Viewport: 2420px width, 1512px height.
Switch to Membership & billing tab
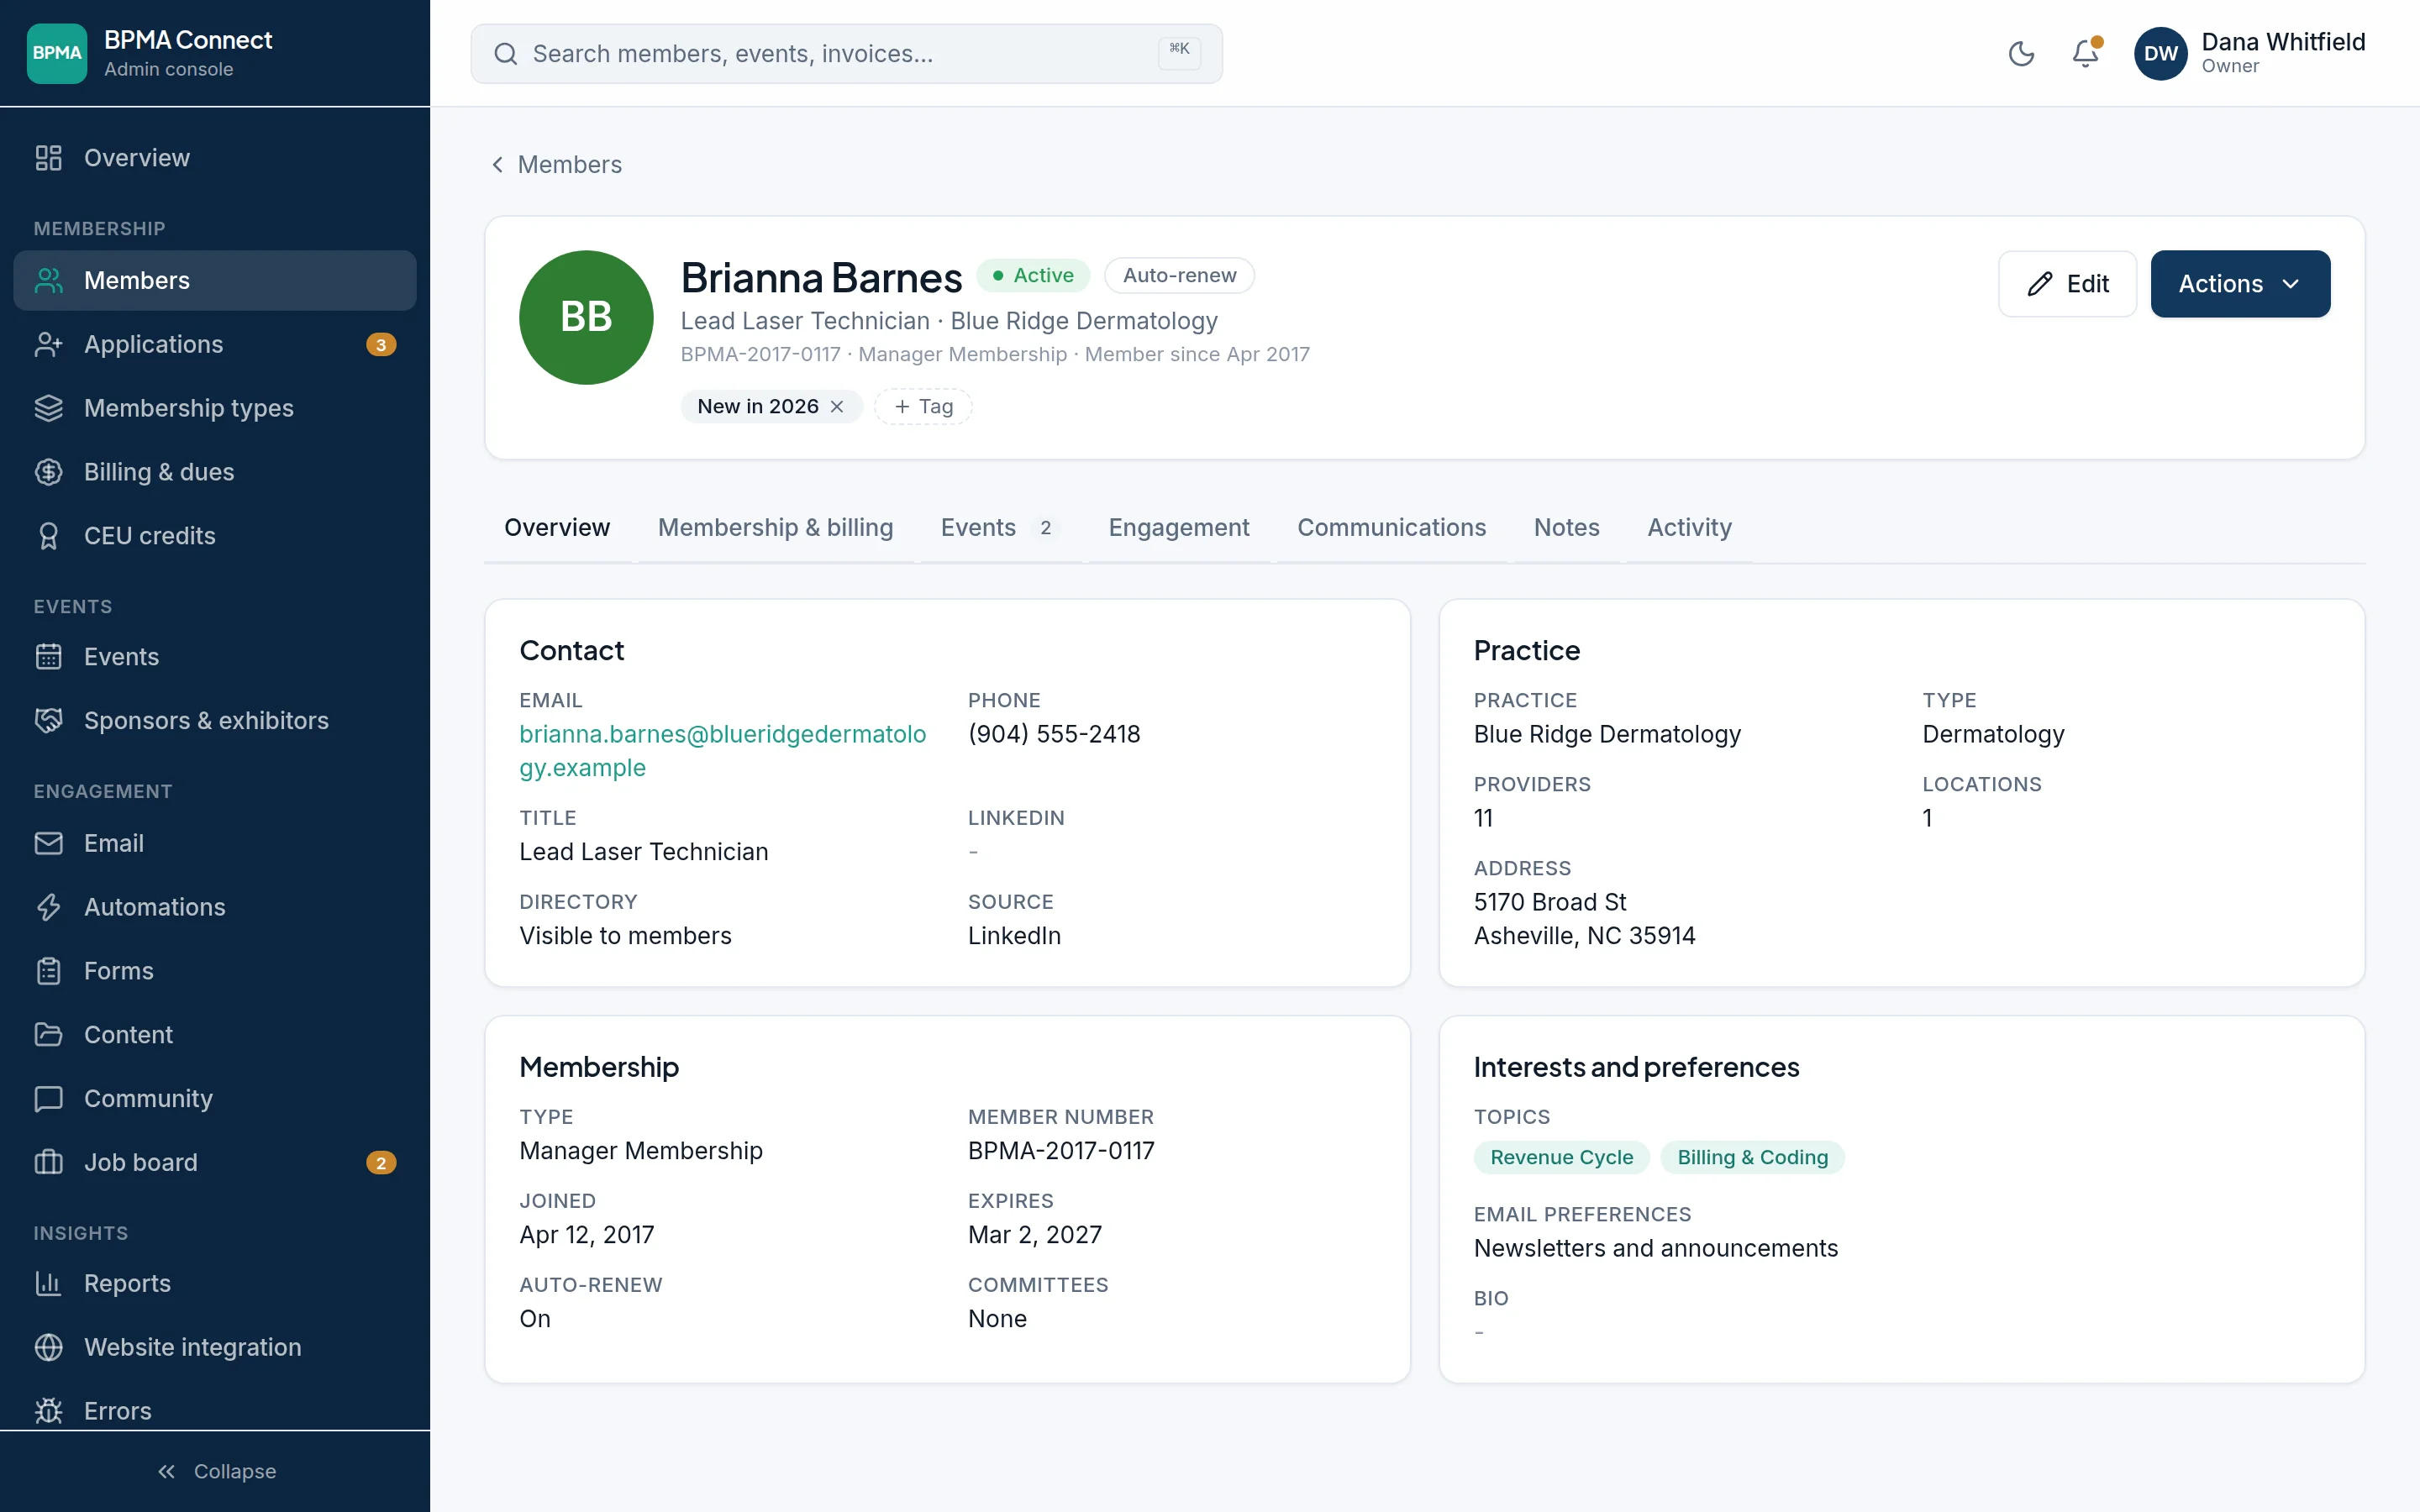coord(775,528)
